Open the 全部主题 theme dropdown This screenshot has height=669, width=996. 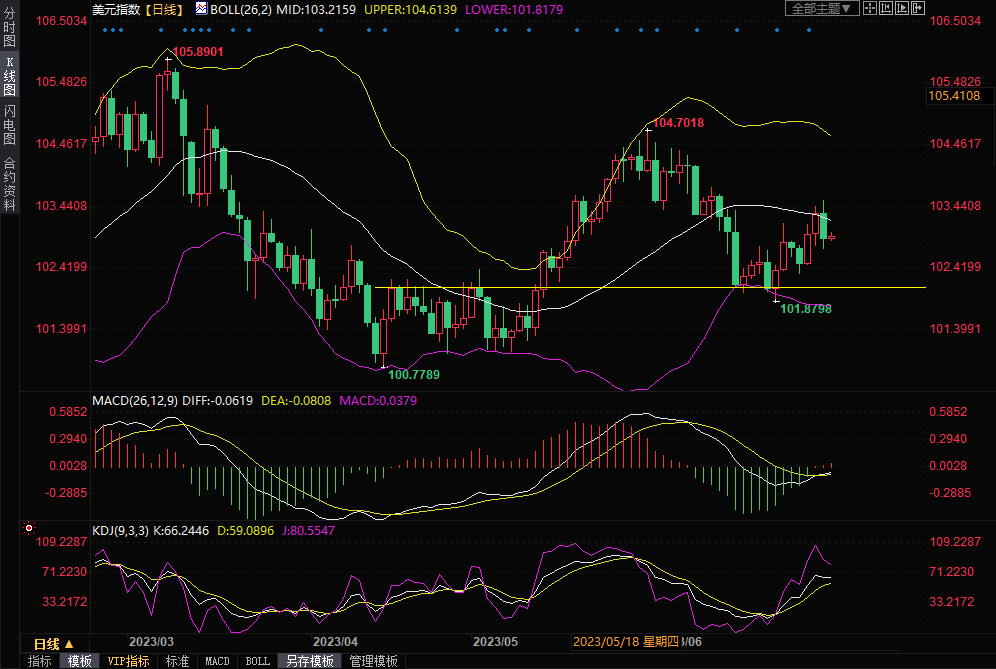click(x=821, y=9)
